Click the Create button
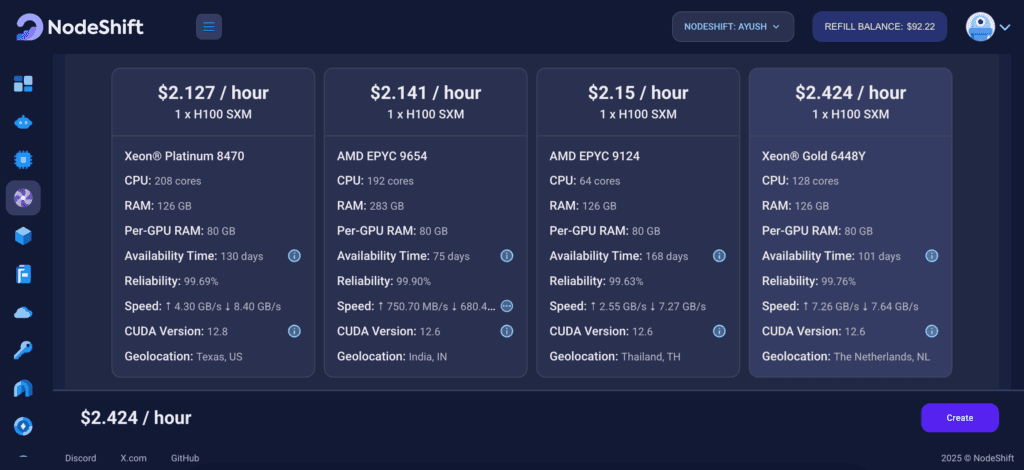Image resolution: width=1024 pixels, height=470 pixels. [960, 418]
